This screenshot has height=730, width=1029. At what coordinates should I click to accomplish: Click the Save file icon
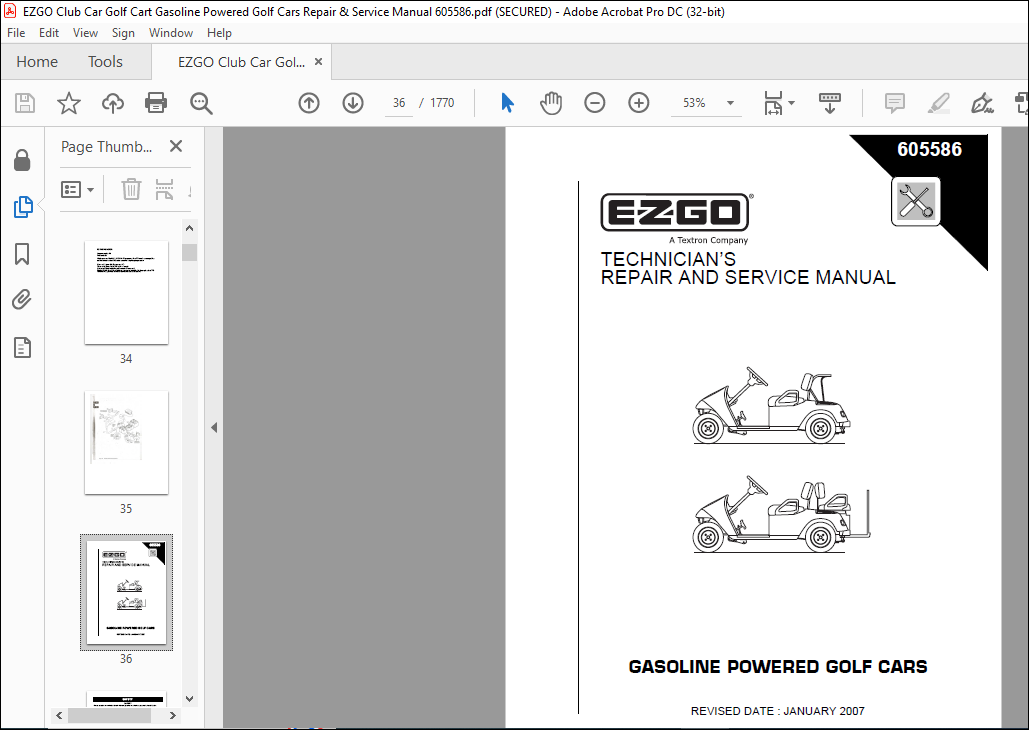(25, 103)
